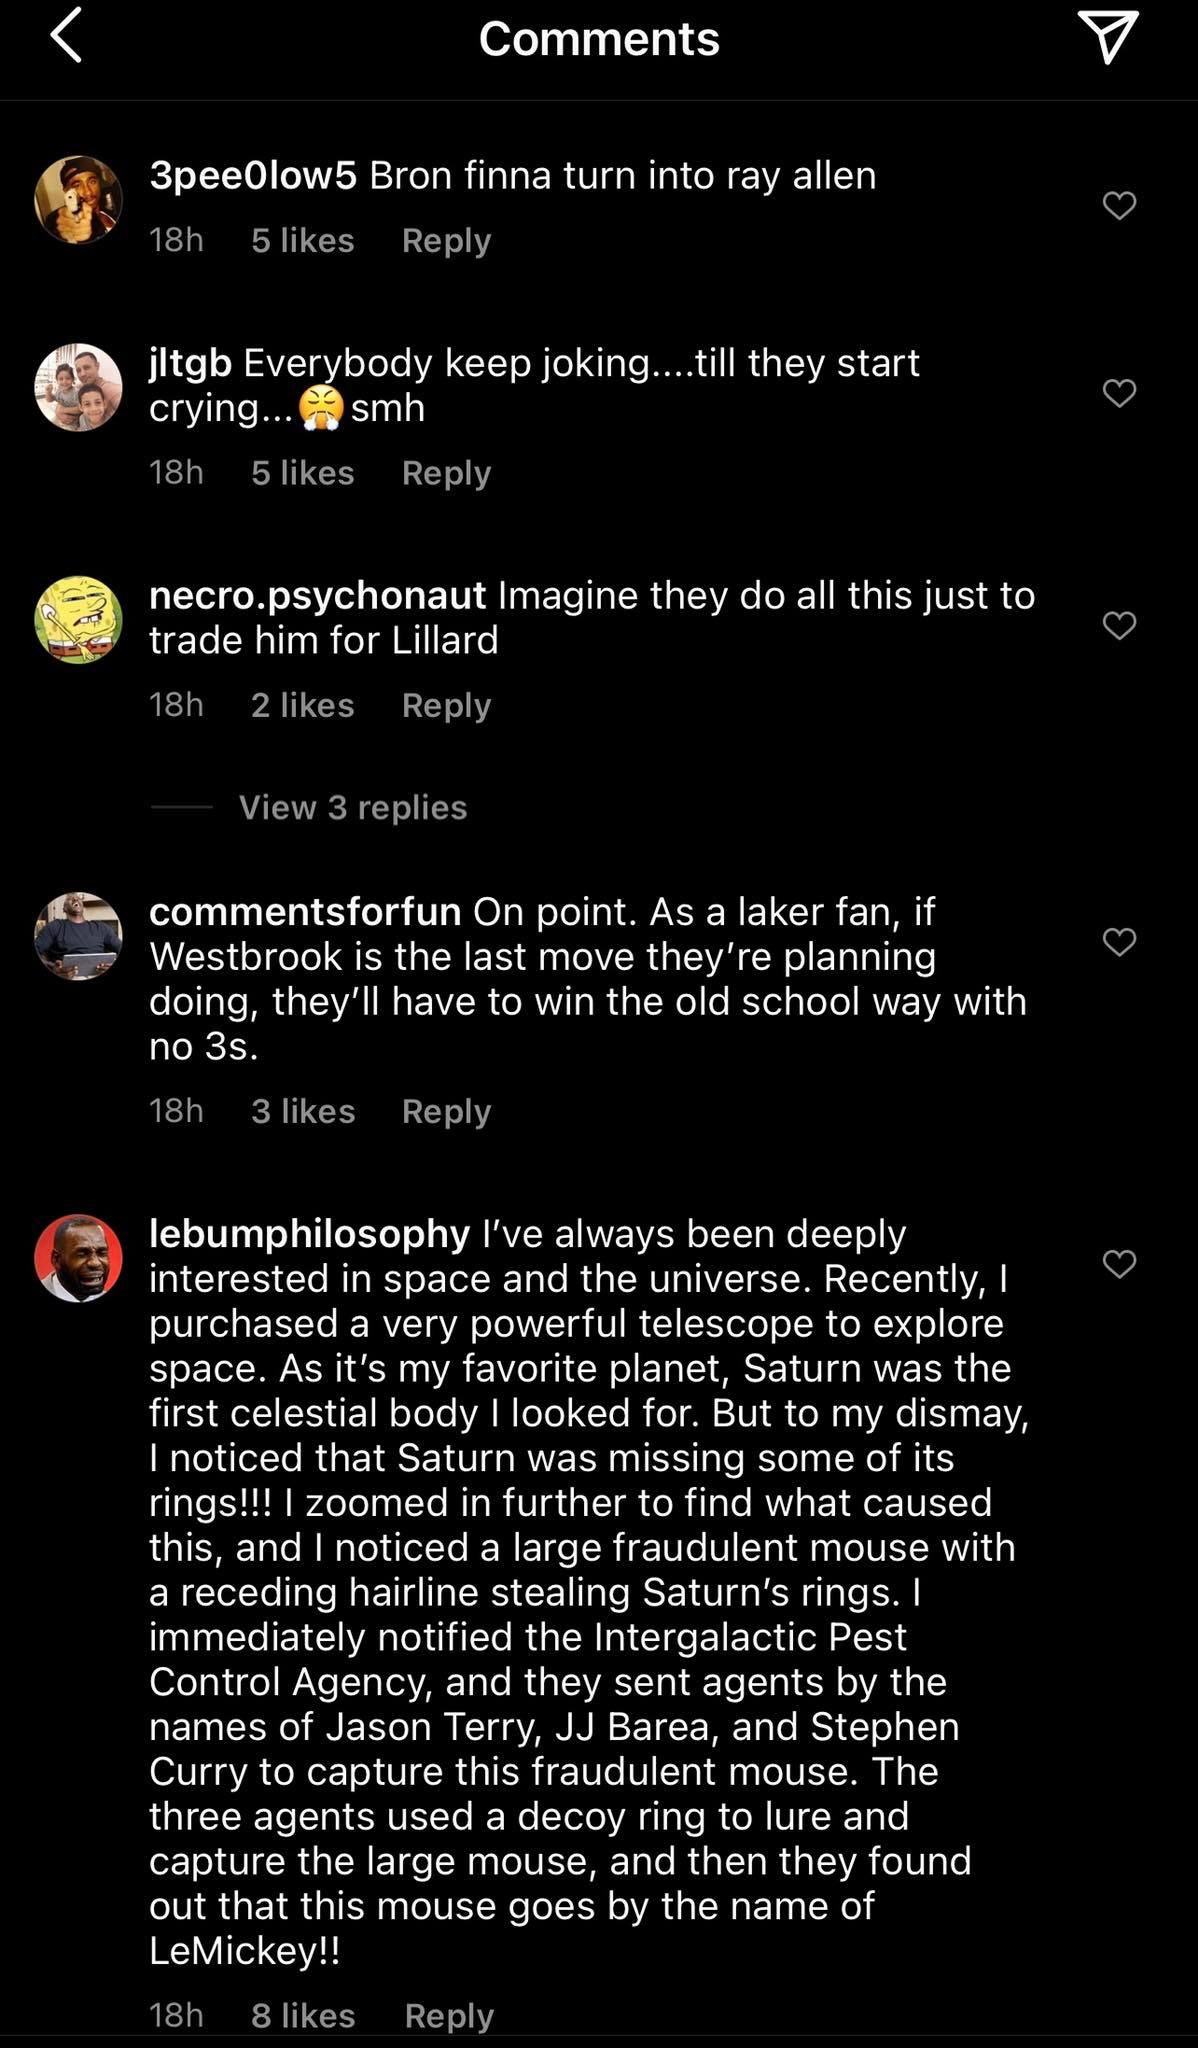The image size is (1198, 2048).
Task: Tap lebumphilosophy's profile avatar
Action: pyautogui.click(x=78, y=1258)
